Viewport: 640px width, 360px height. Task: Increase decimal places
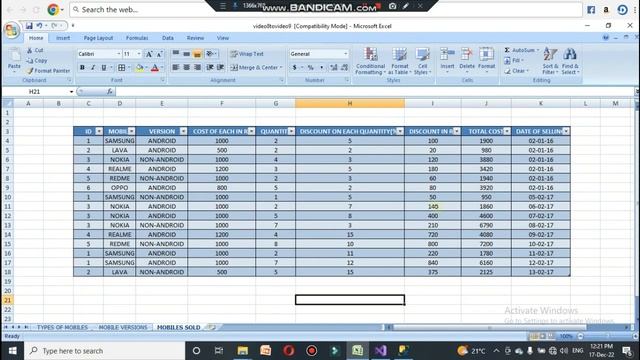tap(334, 67)
